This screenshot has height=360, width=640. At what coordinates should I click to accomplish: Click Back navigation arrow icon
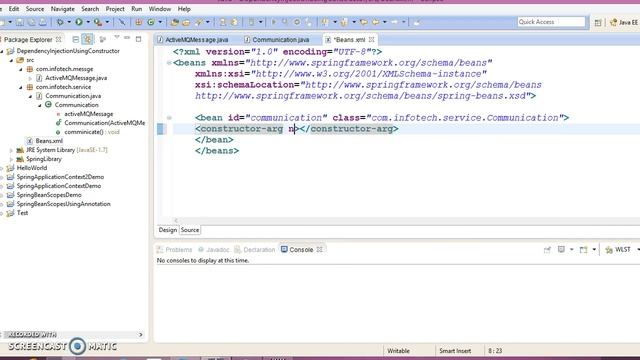(x=375, y=22)
